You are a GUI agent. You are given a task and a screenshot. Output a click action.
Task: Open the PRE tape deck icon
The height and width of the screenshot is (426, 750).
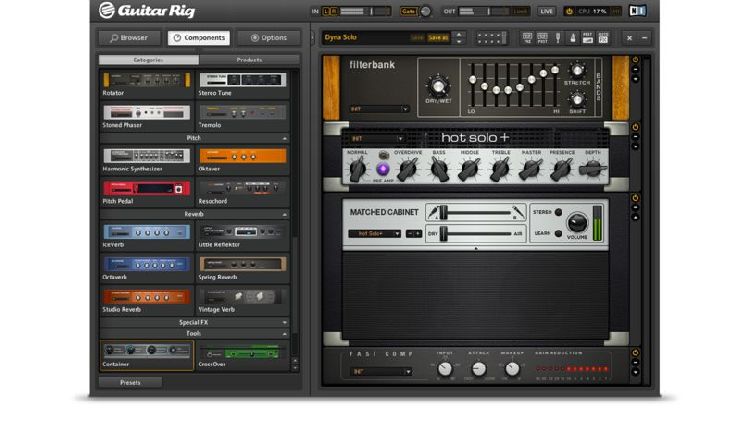click(527, 38)
